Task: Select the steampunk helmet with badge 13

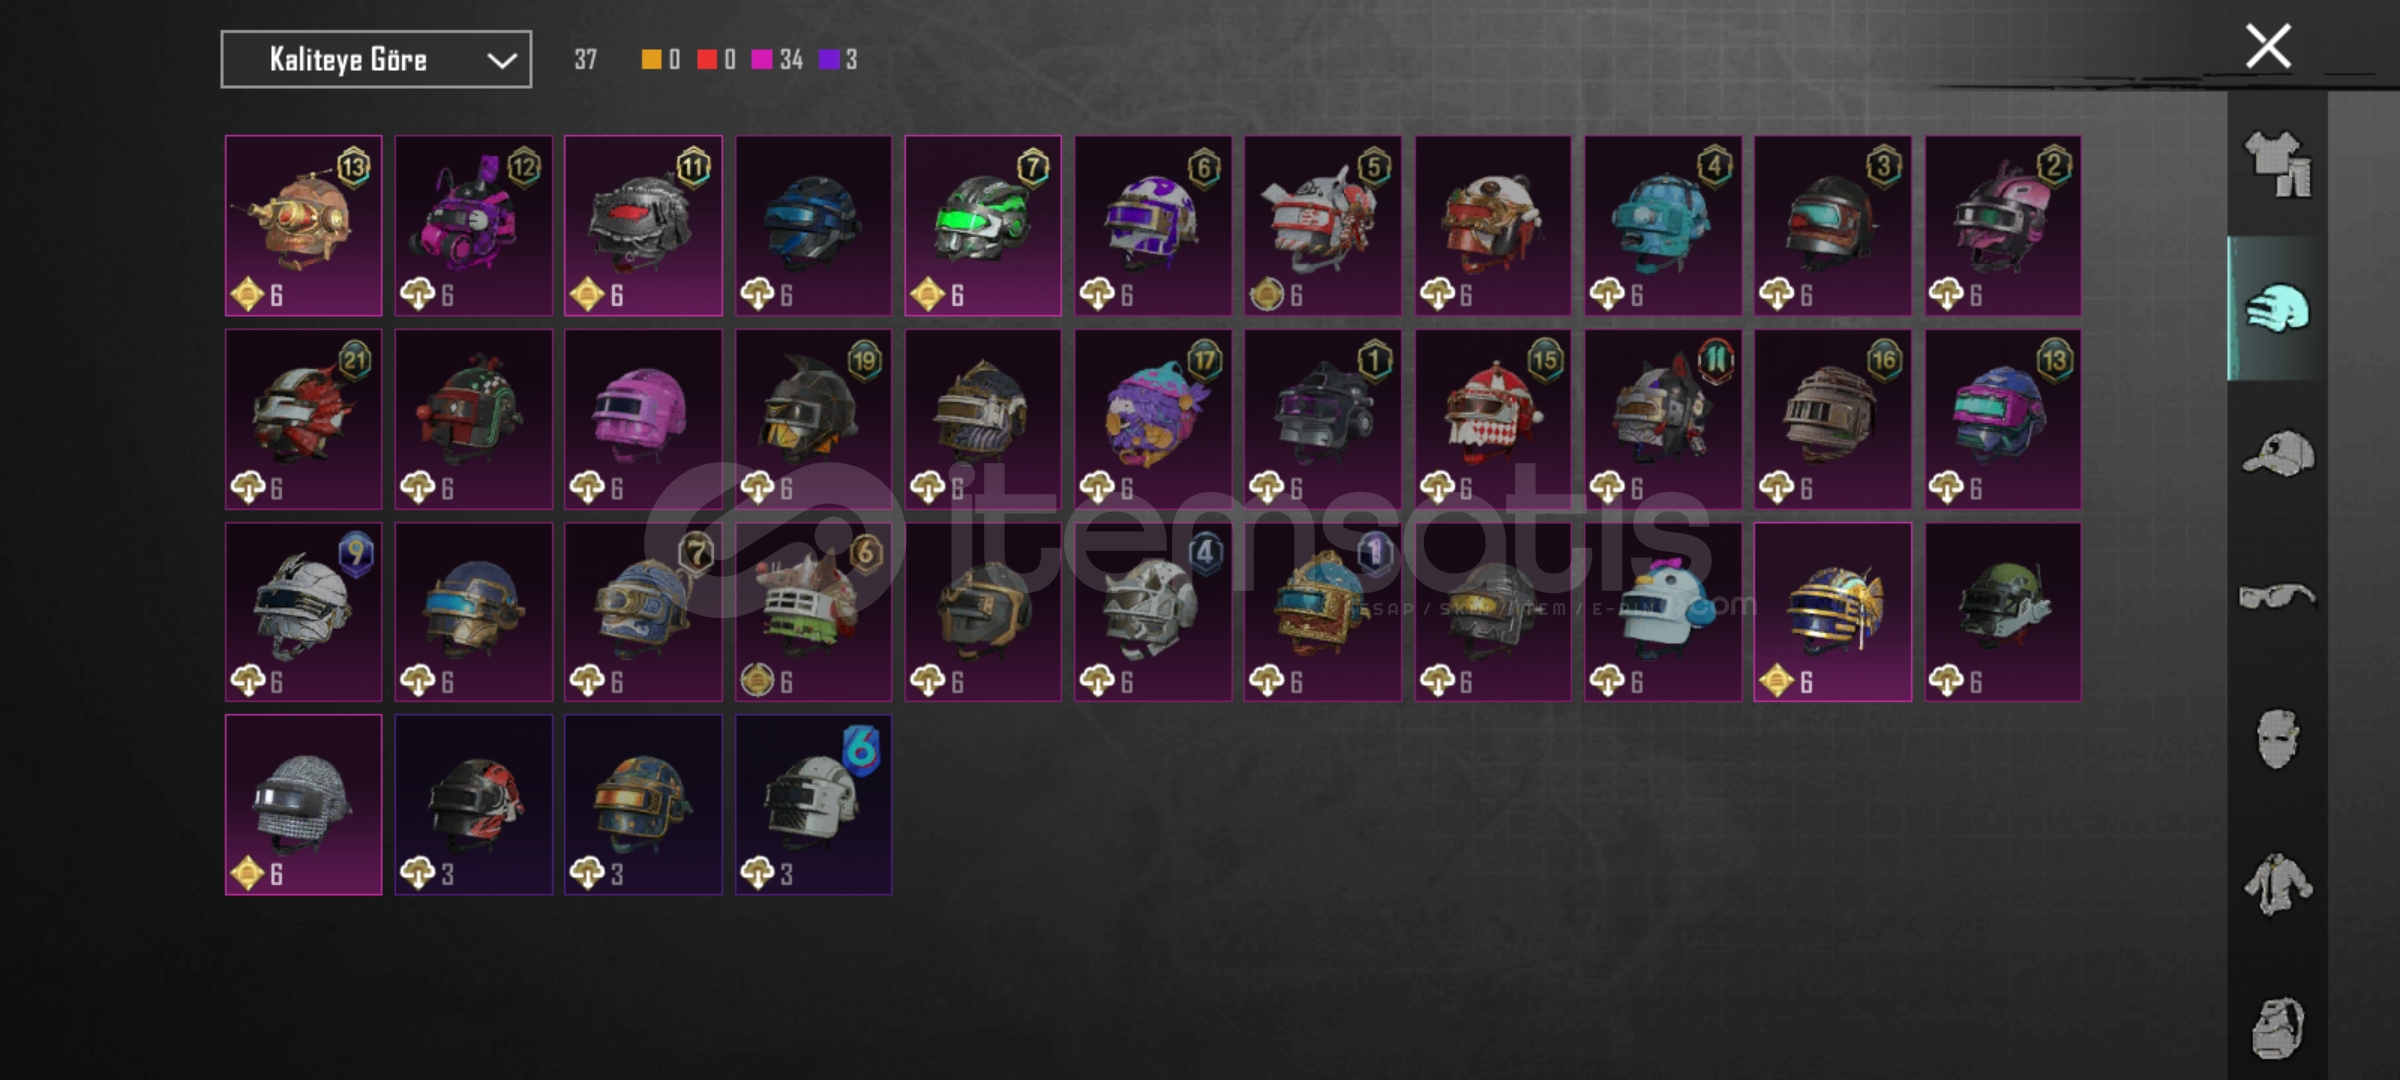Action: (x=303, y=226)
